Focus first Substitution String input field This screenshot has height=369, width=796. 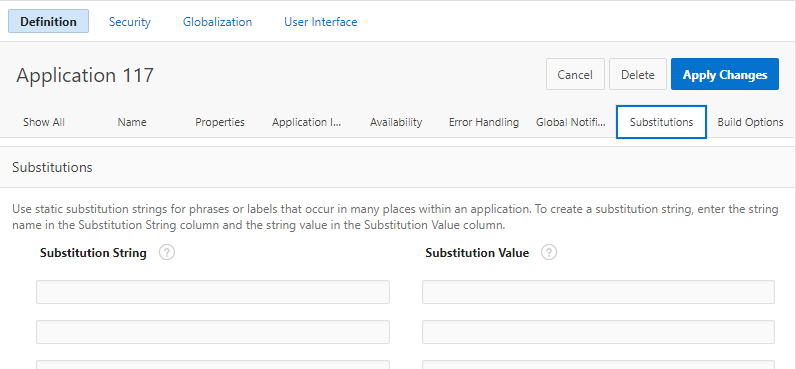pos(213,292)
